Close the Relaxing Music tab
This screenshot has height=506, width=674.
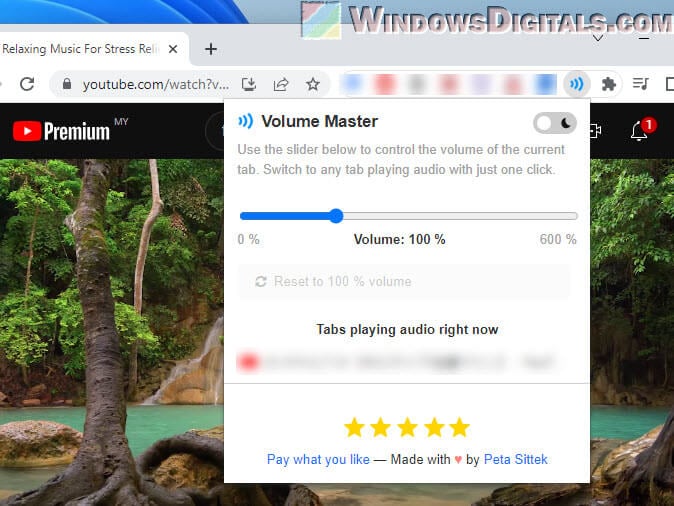click(173, 49)
